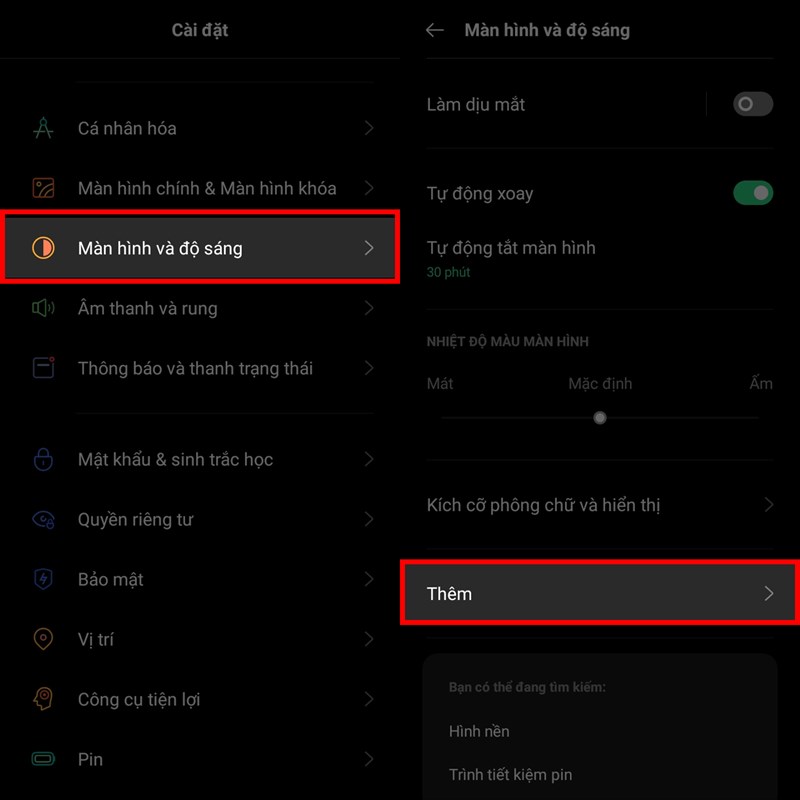This screenshot has width=800, height=800.
Task: Open Công cụ tiện lợi menu item
Action: pyautogui.click(x=200, y=699)
